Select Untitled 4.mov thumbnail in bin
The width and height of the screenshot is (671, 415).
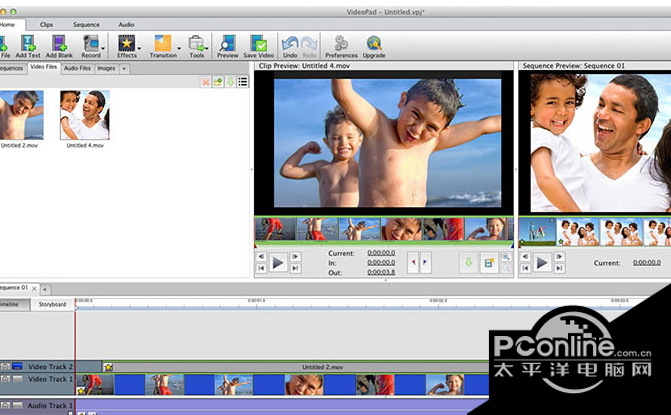pyautogui.click(x=85, y=115)
